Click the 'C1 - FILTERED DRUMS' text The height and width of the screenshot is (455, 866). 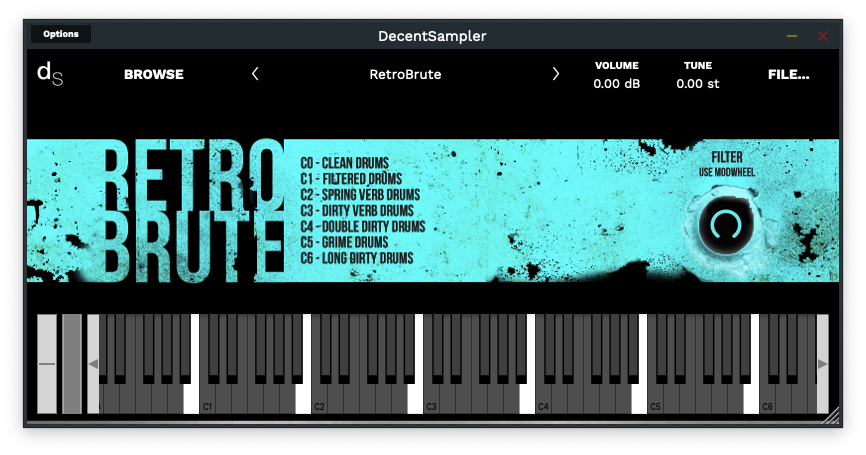click(351, 179)
